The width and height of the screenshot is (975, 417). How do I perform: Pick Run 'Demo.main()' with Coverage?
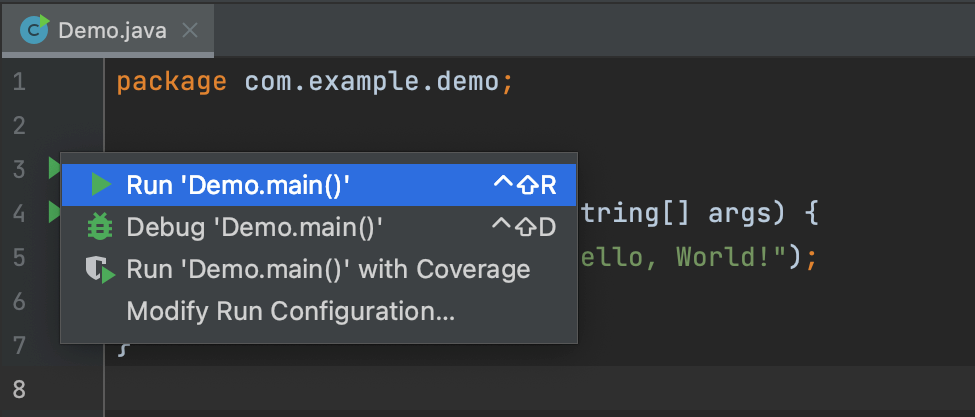(x=328, y=270)
